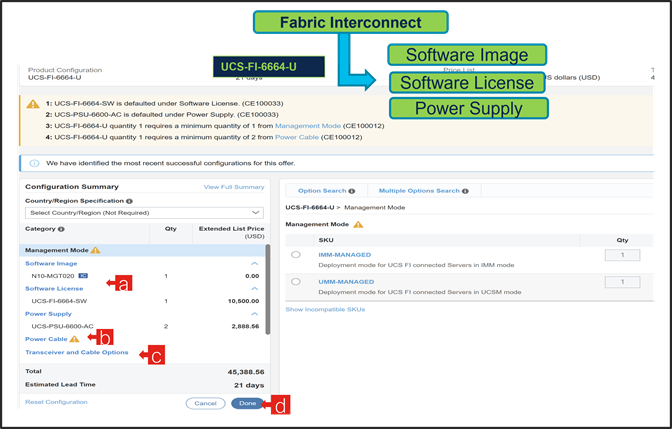The height and width of the screenshot is (429, 672).
Task: Click Show Incompatible SKUs
Action: 325,309
